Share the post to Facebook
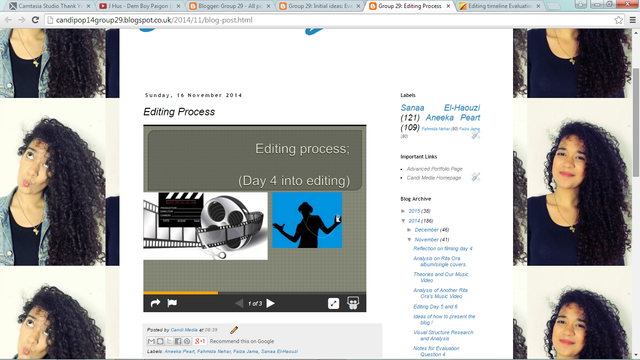Screen dimensions: 640x360 pos(178,341)
